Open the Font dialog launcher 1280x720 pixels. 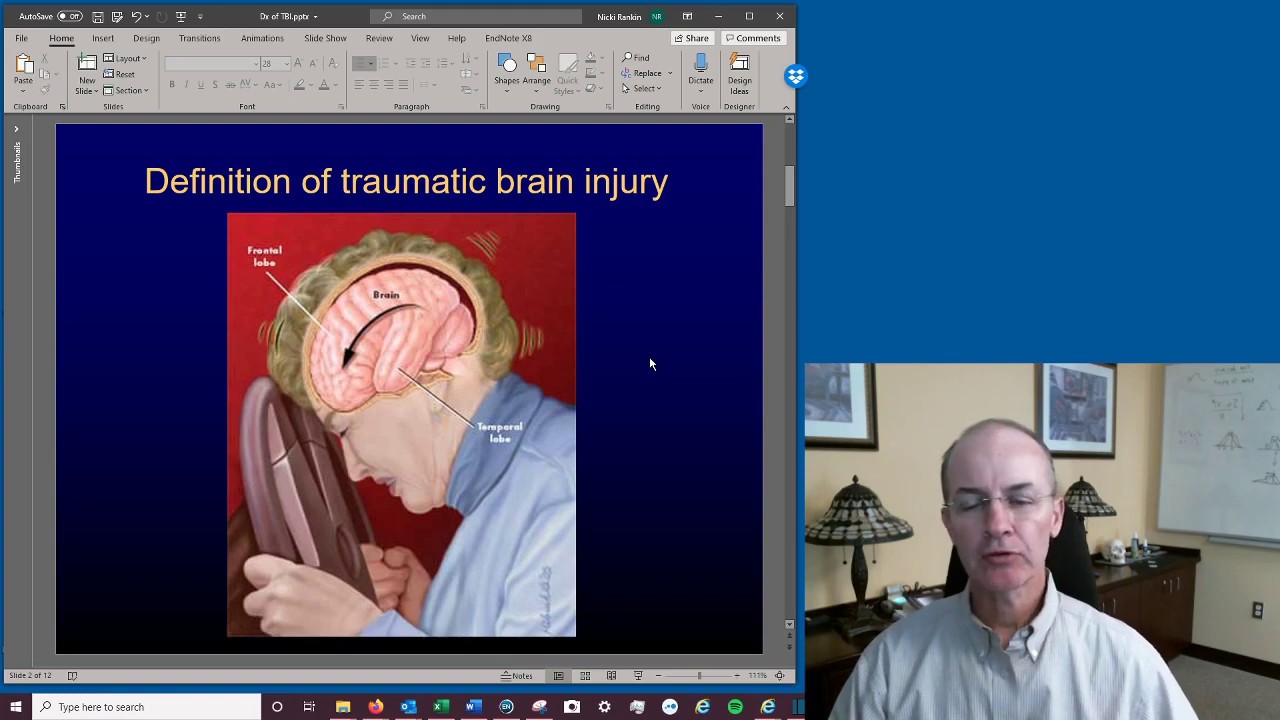point(341,107)
